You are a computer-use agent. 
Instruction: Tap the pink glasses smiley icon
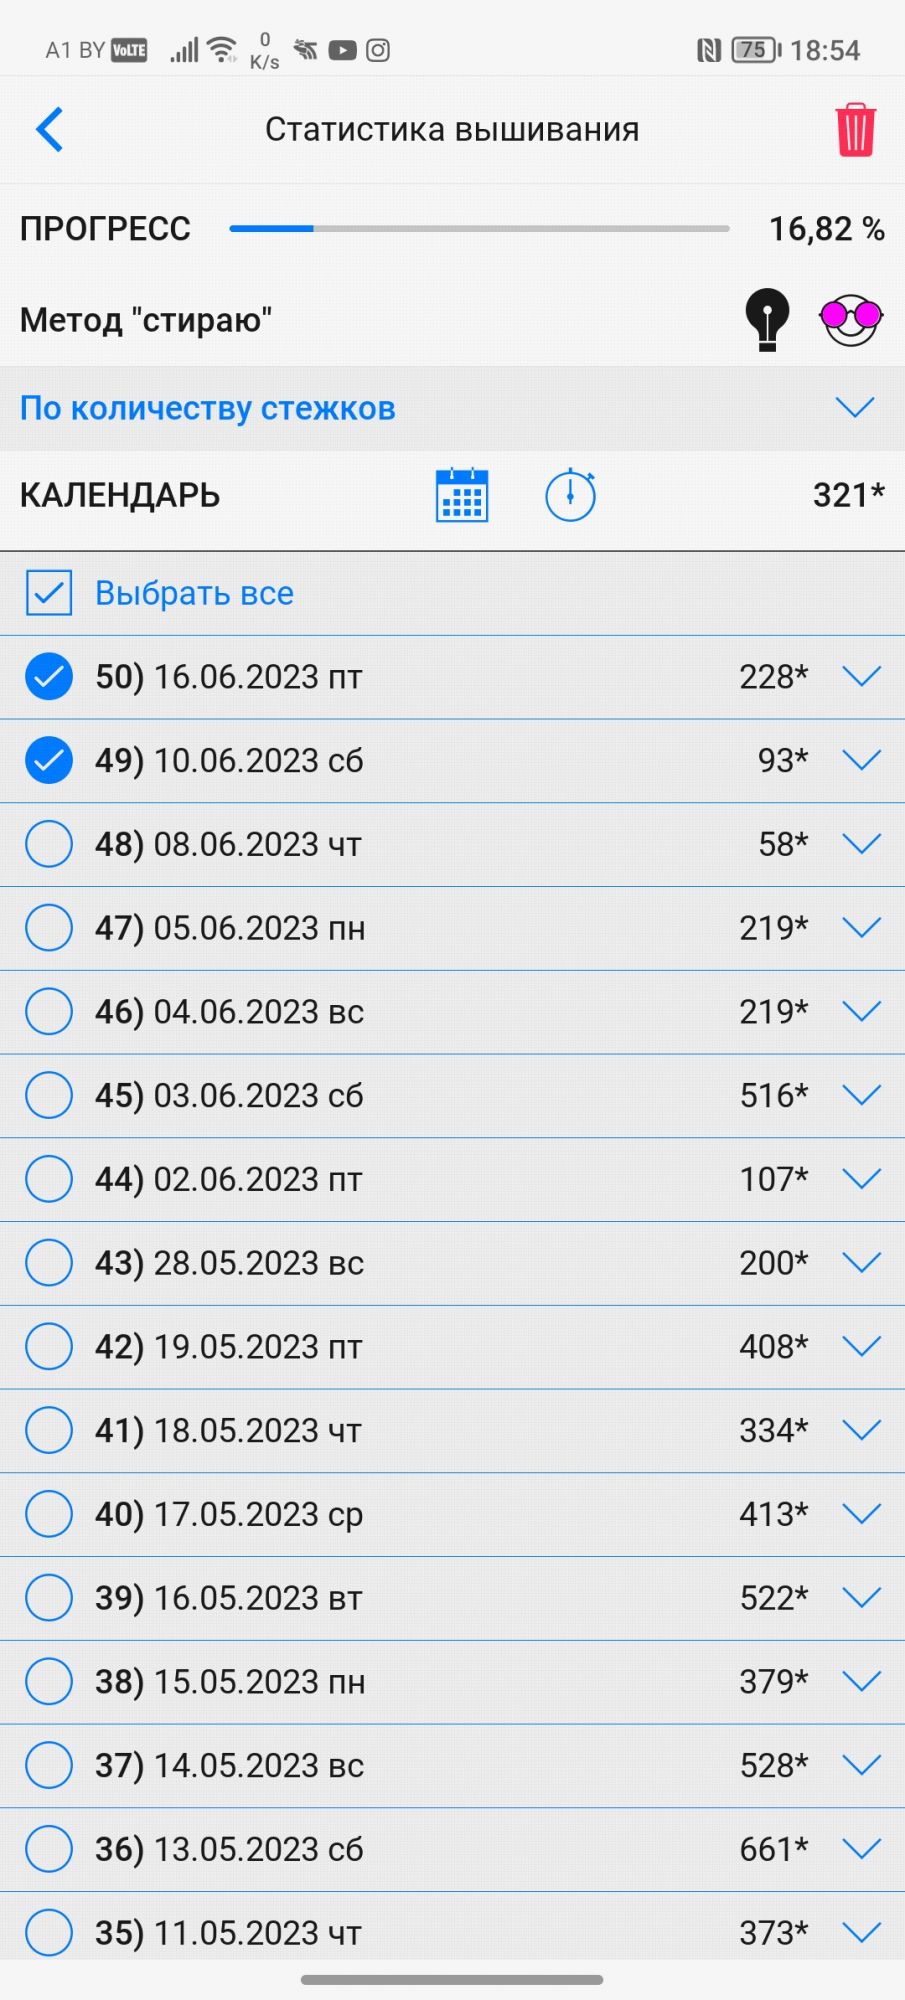850,319
